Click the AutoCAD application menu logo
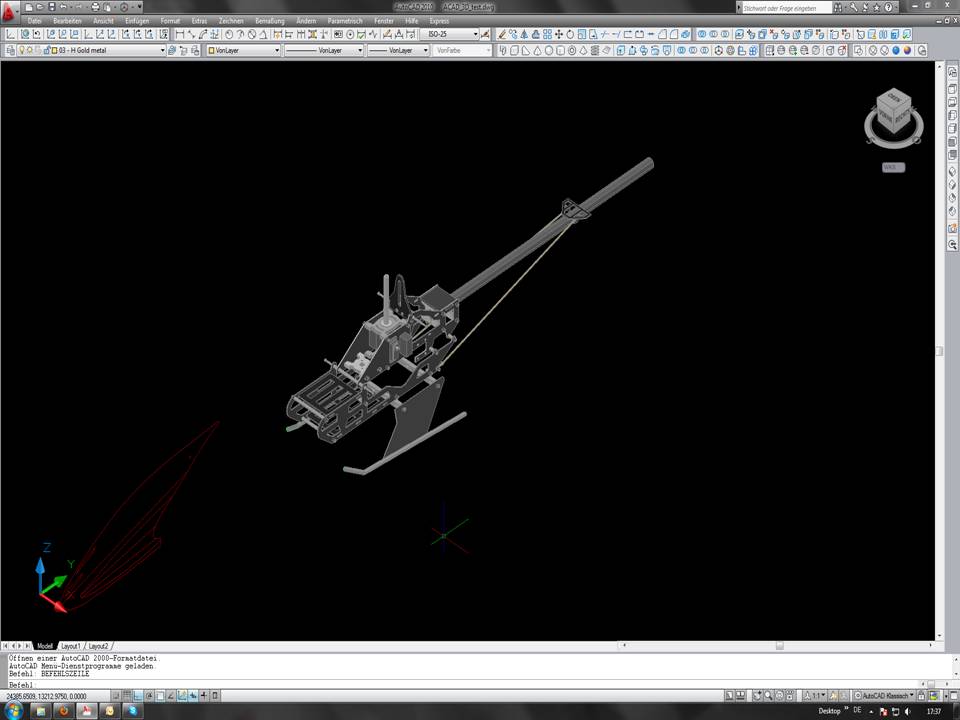Viewport: 960px width, 720px height. [10, 10]
